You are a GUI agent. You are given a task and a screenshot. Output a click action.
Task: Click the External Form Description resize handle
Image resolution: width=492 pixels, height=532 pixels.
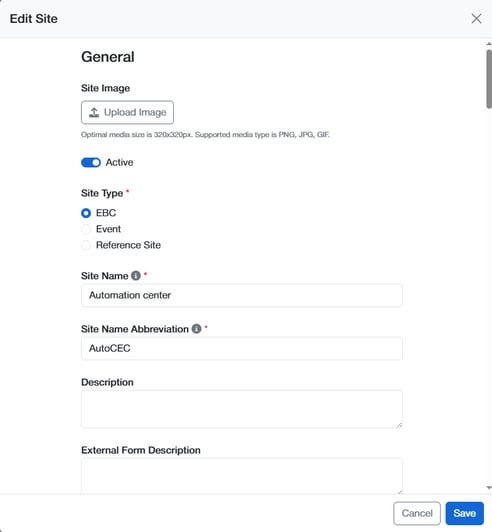399,491
